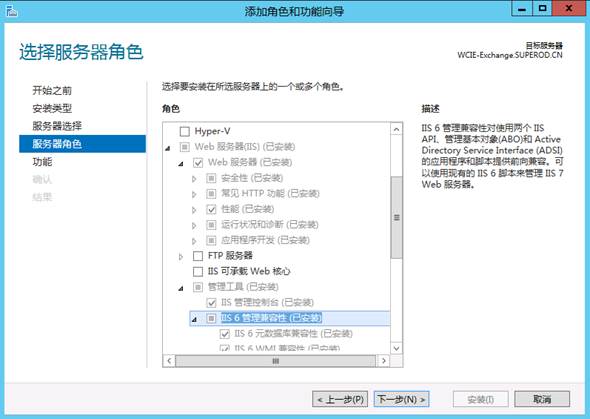The image size is (590, 419).
Task: Go to the 开始之前 step
Action: (52, 90)
